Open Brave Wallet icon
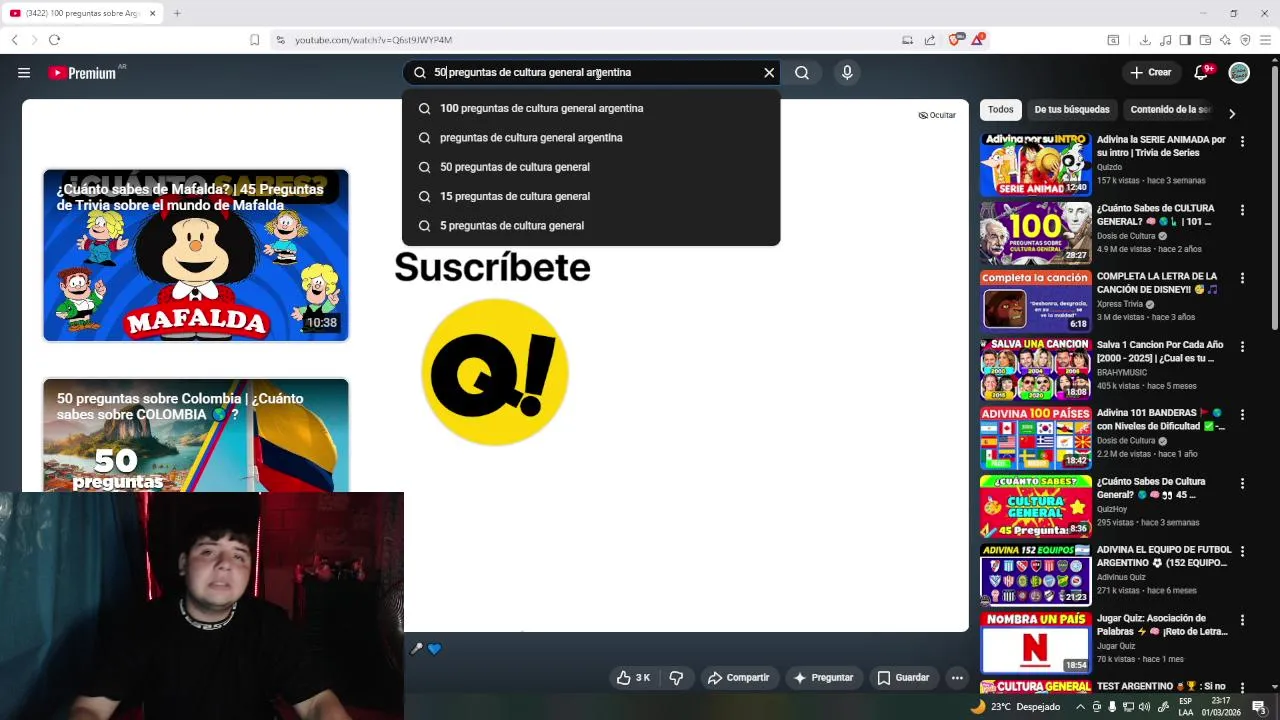The height and width of the screenshot is (720, 1280). tap(1205, 40)
